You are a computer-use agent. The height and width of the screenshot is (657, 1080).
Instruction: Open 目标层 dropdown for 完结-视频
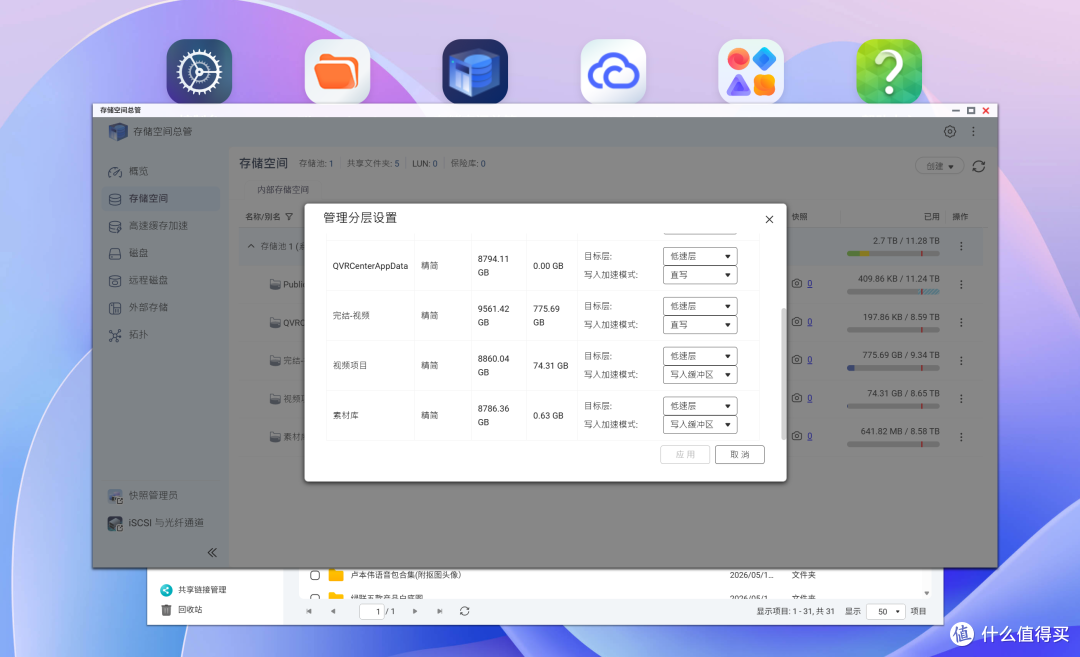click(700, 306)
